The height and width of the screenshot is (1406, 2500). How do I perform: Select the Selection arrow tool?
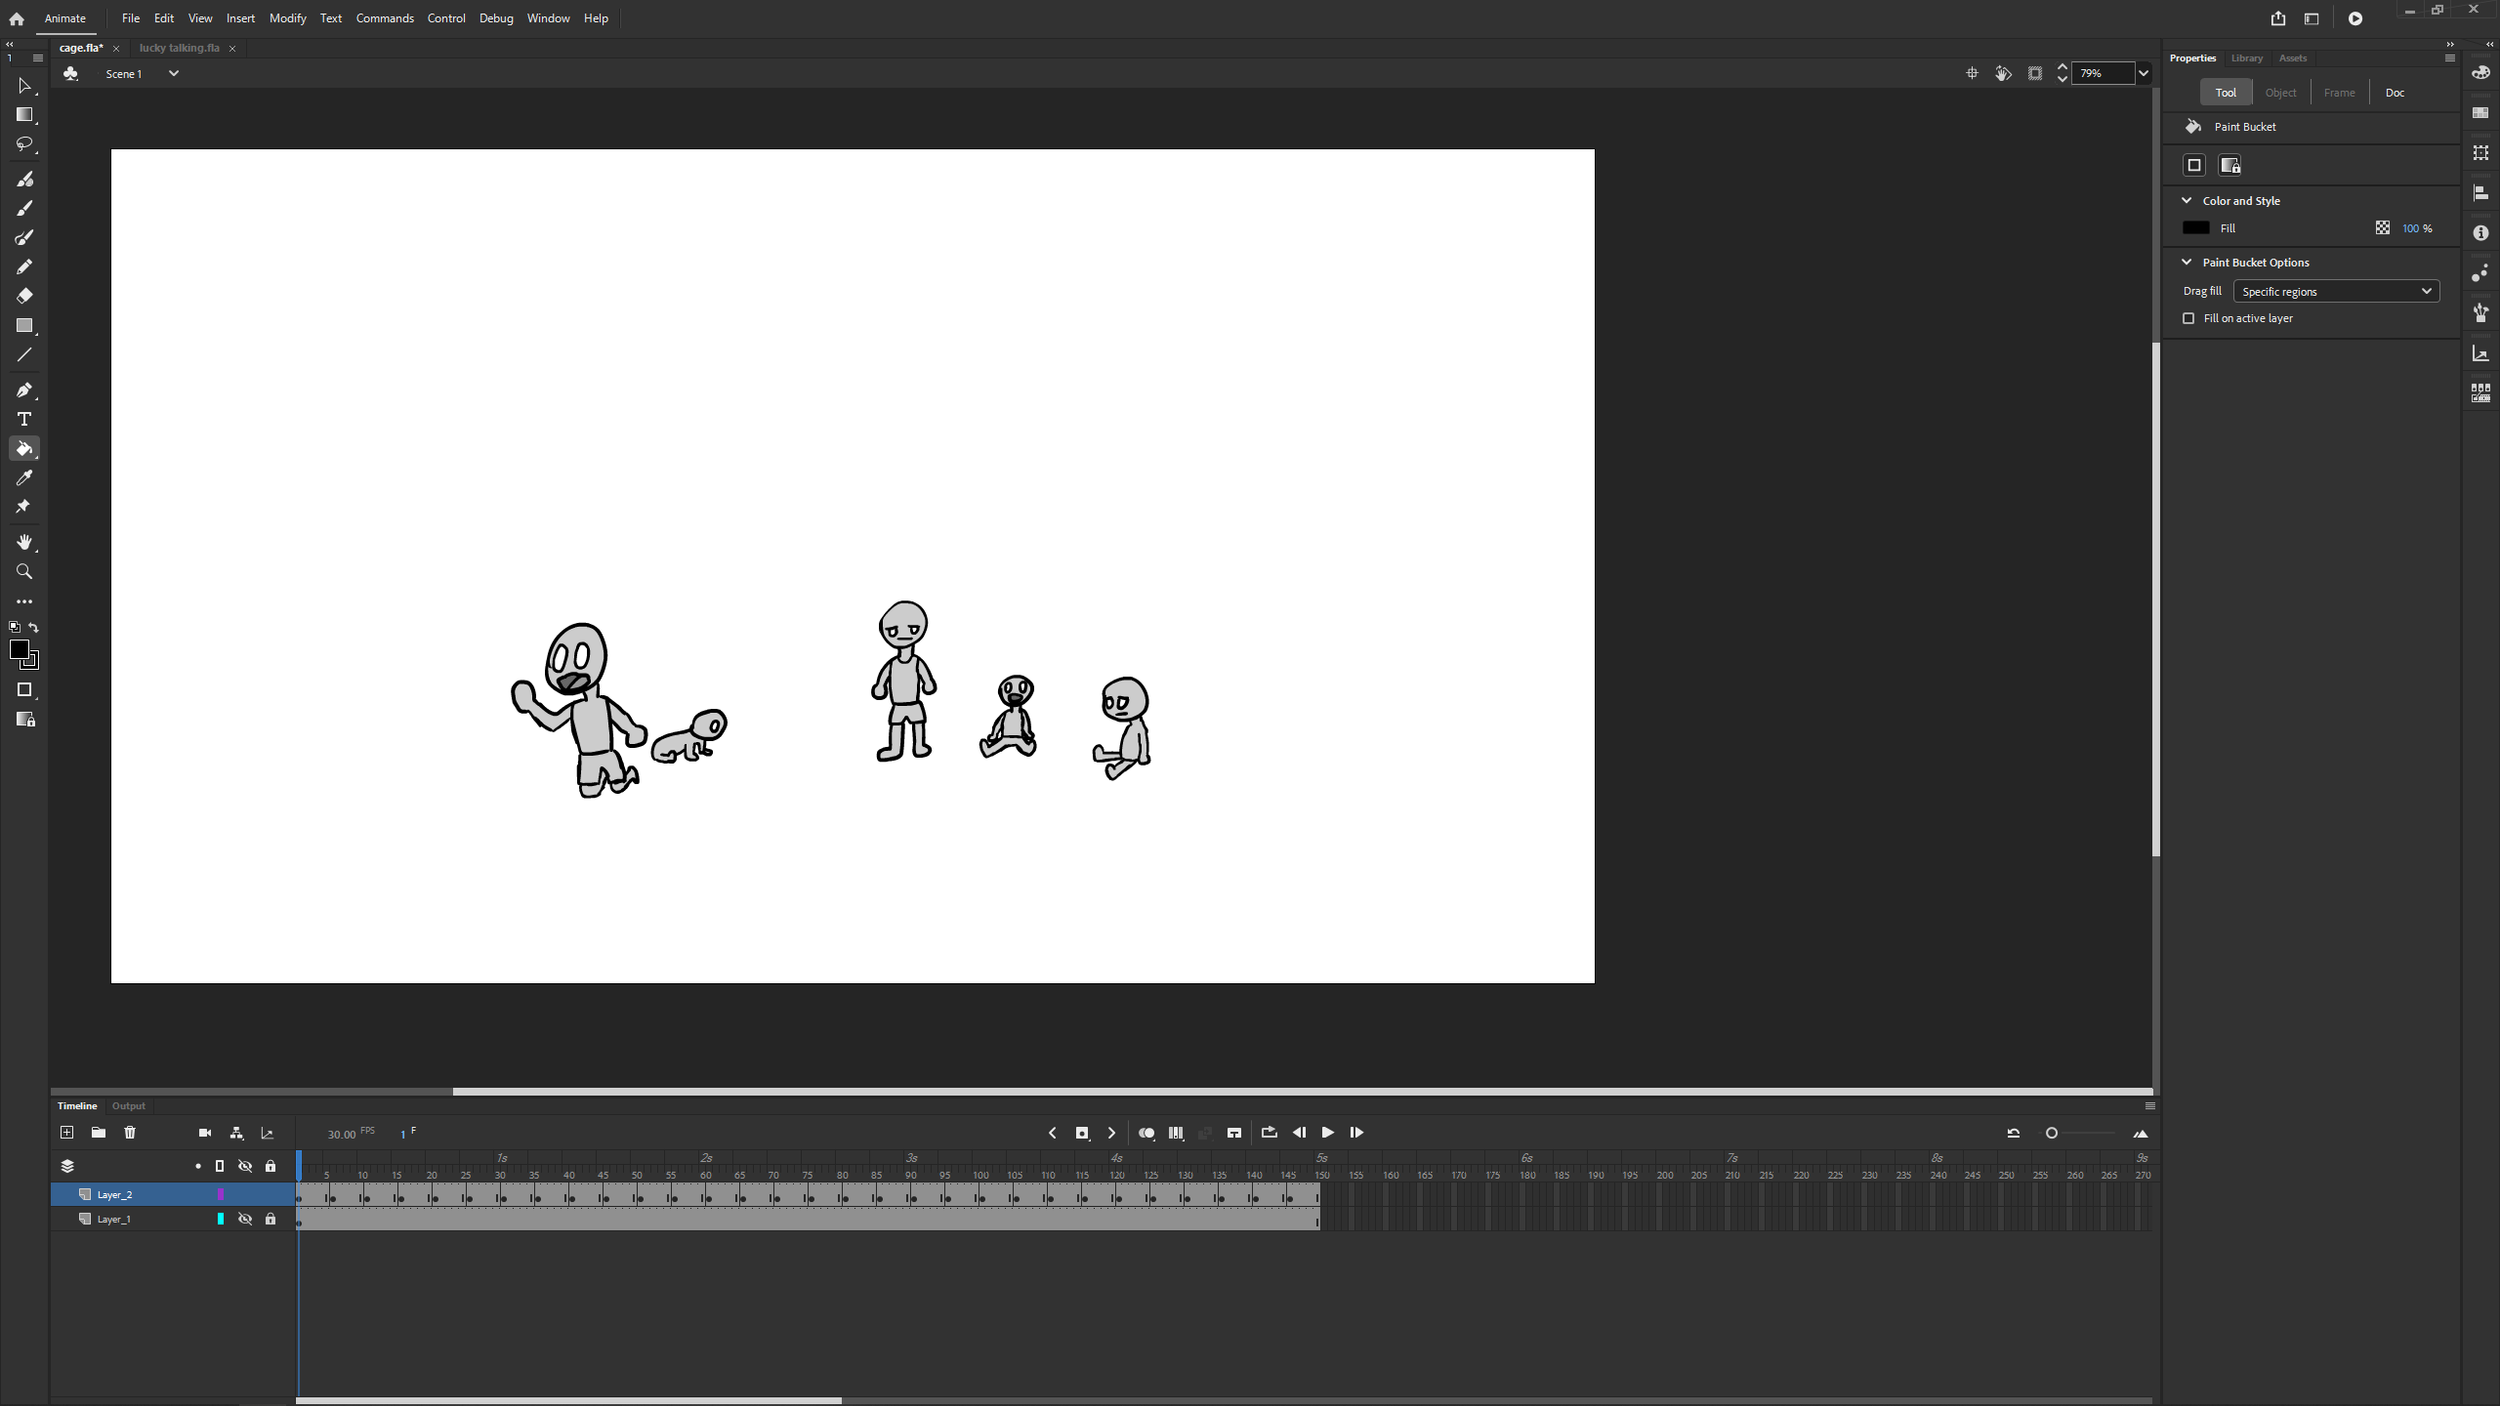point(24,86)
